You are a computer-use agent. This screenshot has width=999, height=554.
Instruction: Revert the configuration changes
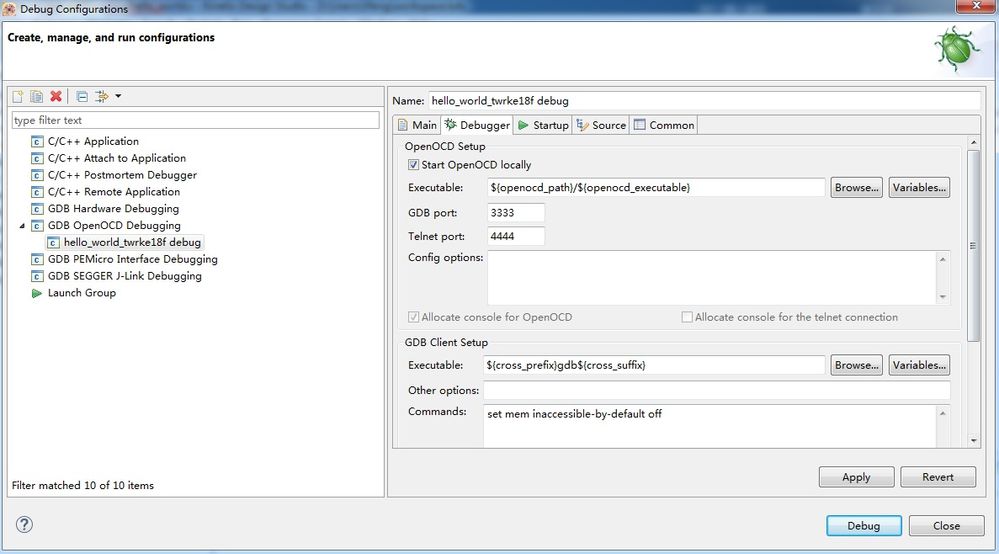pyautogui.click(x=938, y=477)
